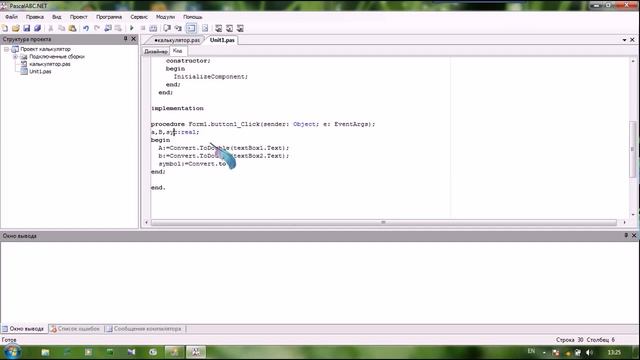Click the Save All icon
The width and height of the screenshot is (640, 360).
click(x=37, y=28)
